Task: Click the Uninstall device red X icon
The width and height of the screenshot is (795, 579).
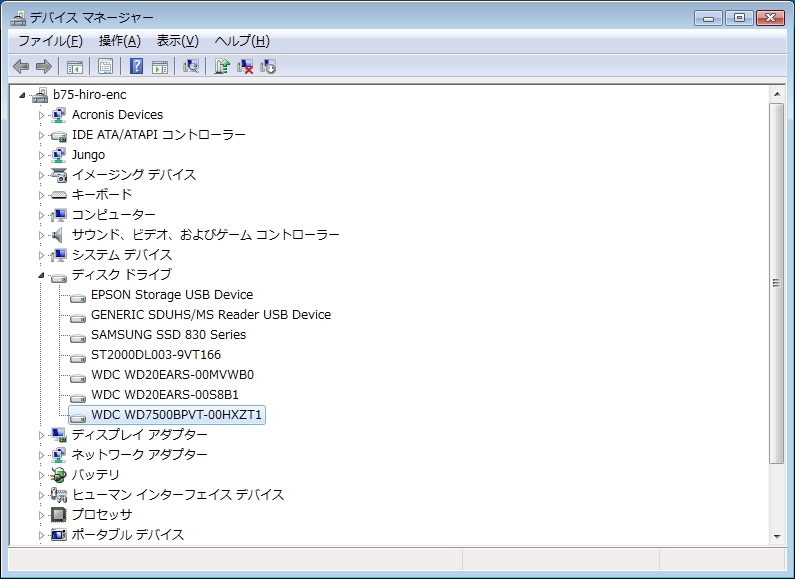Action: pos(245,66)
